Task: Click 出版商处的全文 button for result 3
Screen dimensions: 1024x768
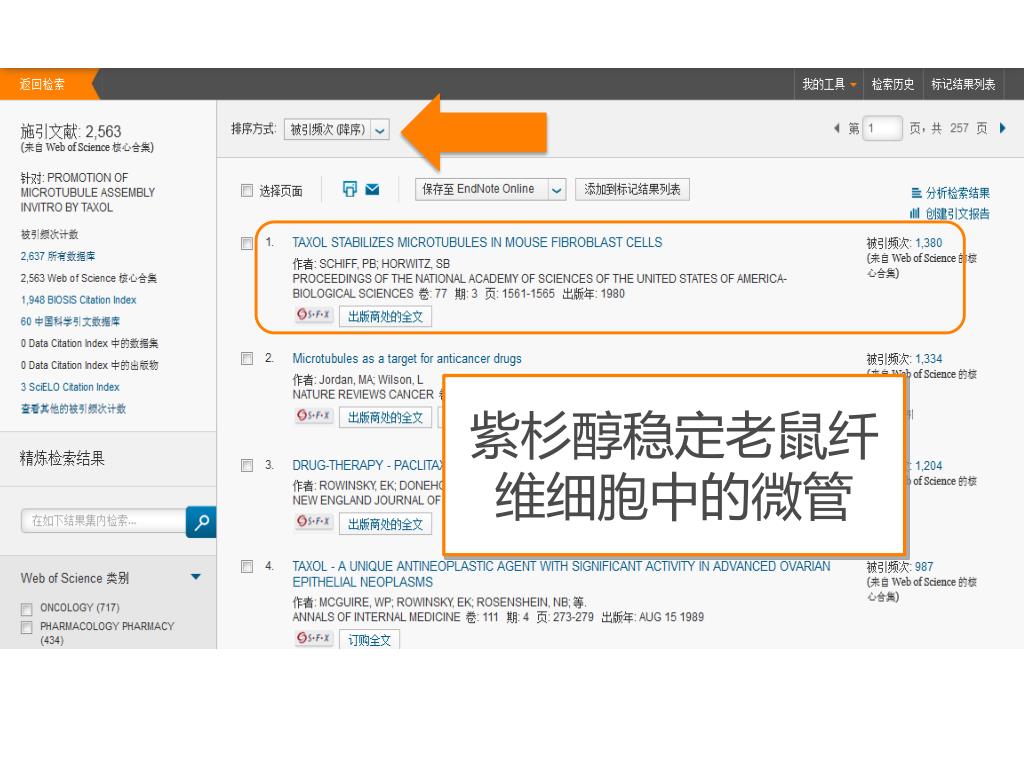Action: pos(385,524)
